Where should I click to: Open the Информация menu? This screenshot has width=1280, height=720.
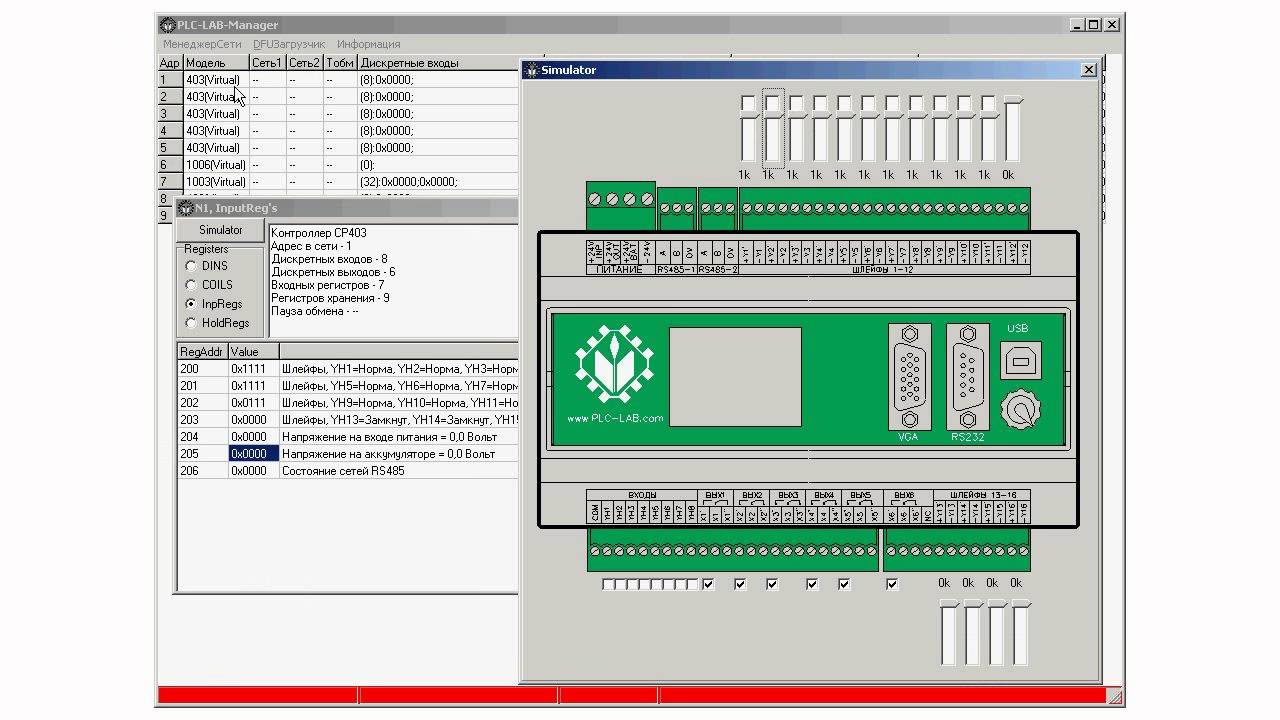pos(369,44)
